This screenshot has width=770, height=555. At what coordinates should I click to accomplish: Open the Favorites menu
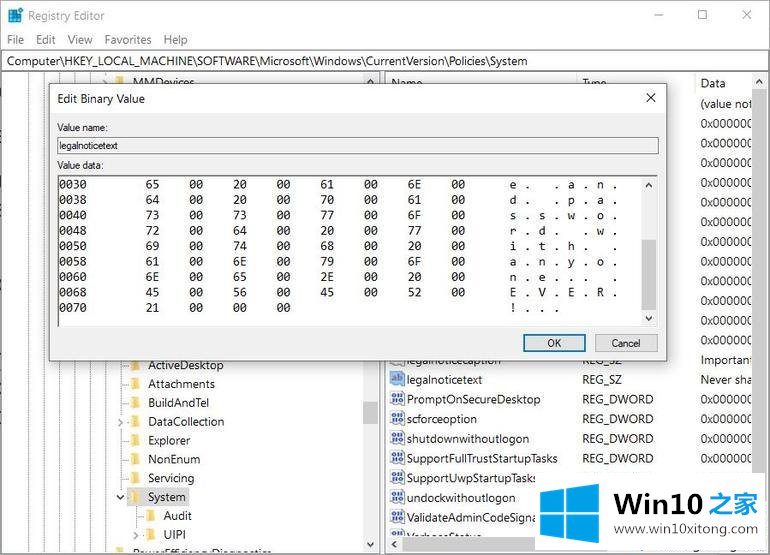(x=128, y=40)
